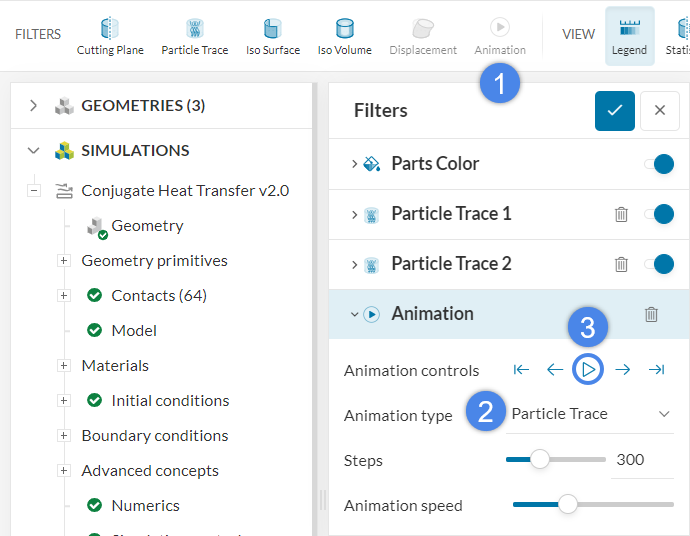Screen dimensions: 690x536
Task: Select Geometry primitives item
Action: 154,261
